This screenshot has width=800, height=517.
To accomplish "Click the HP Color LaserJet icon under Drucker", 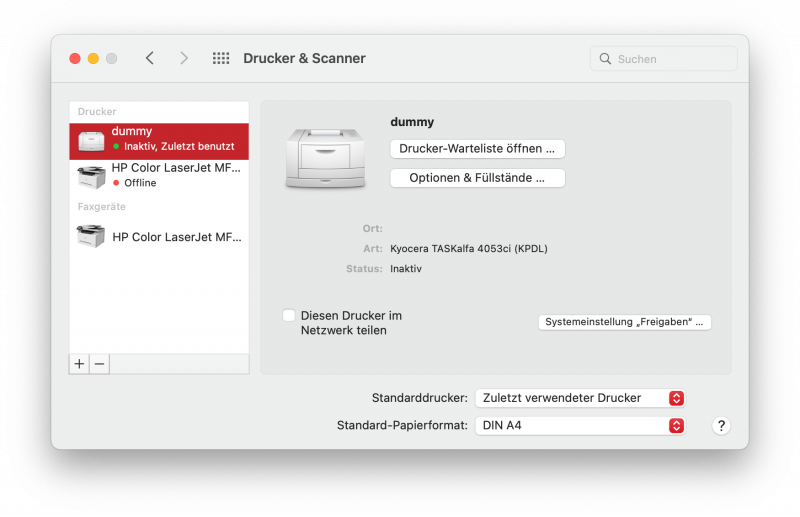I will (x=91, y=177).
